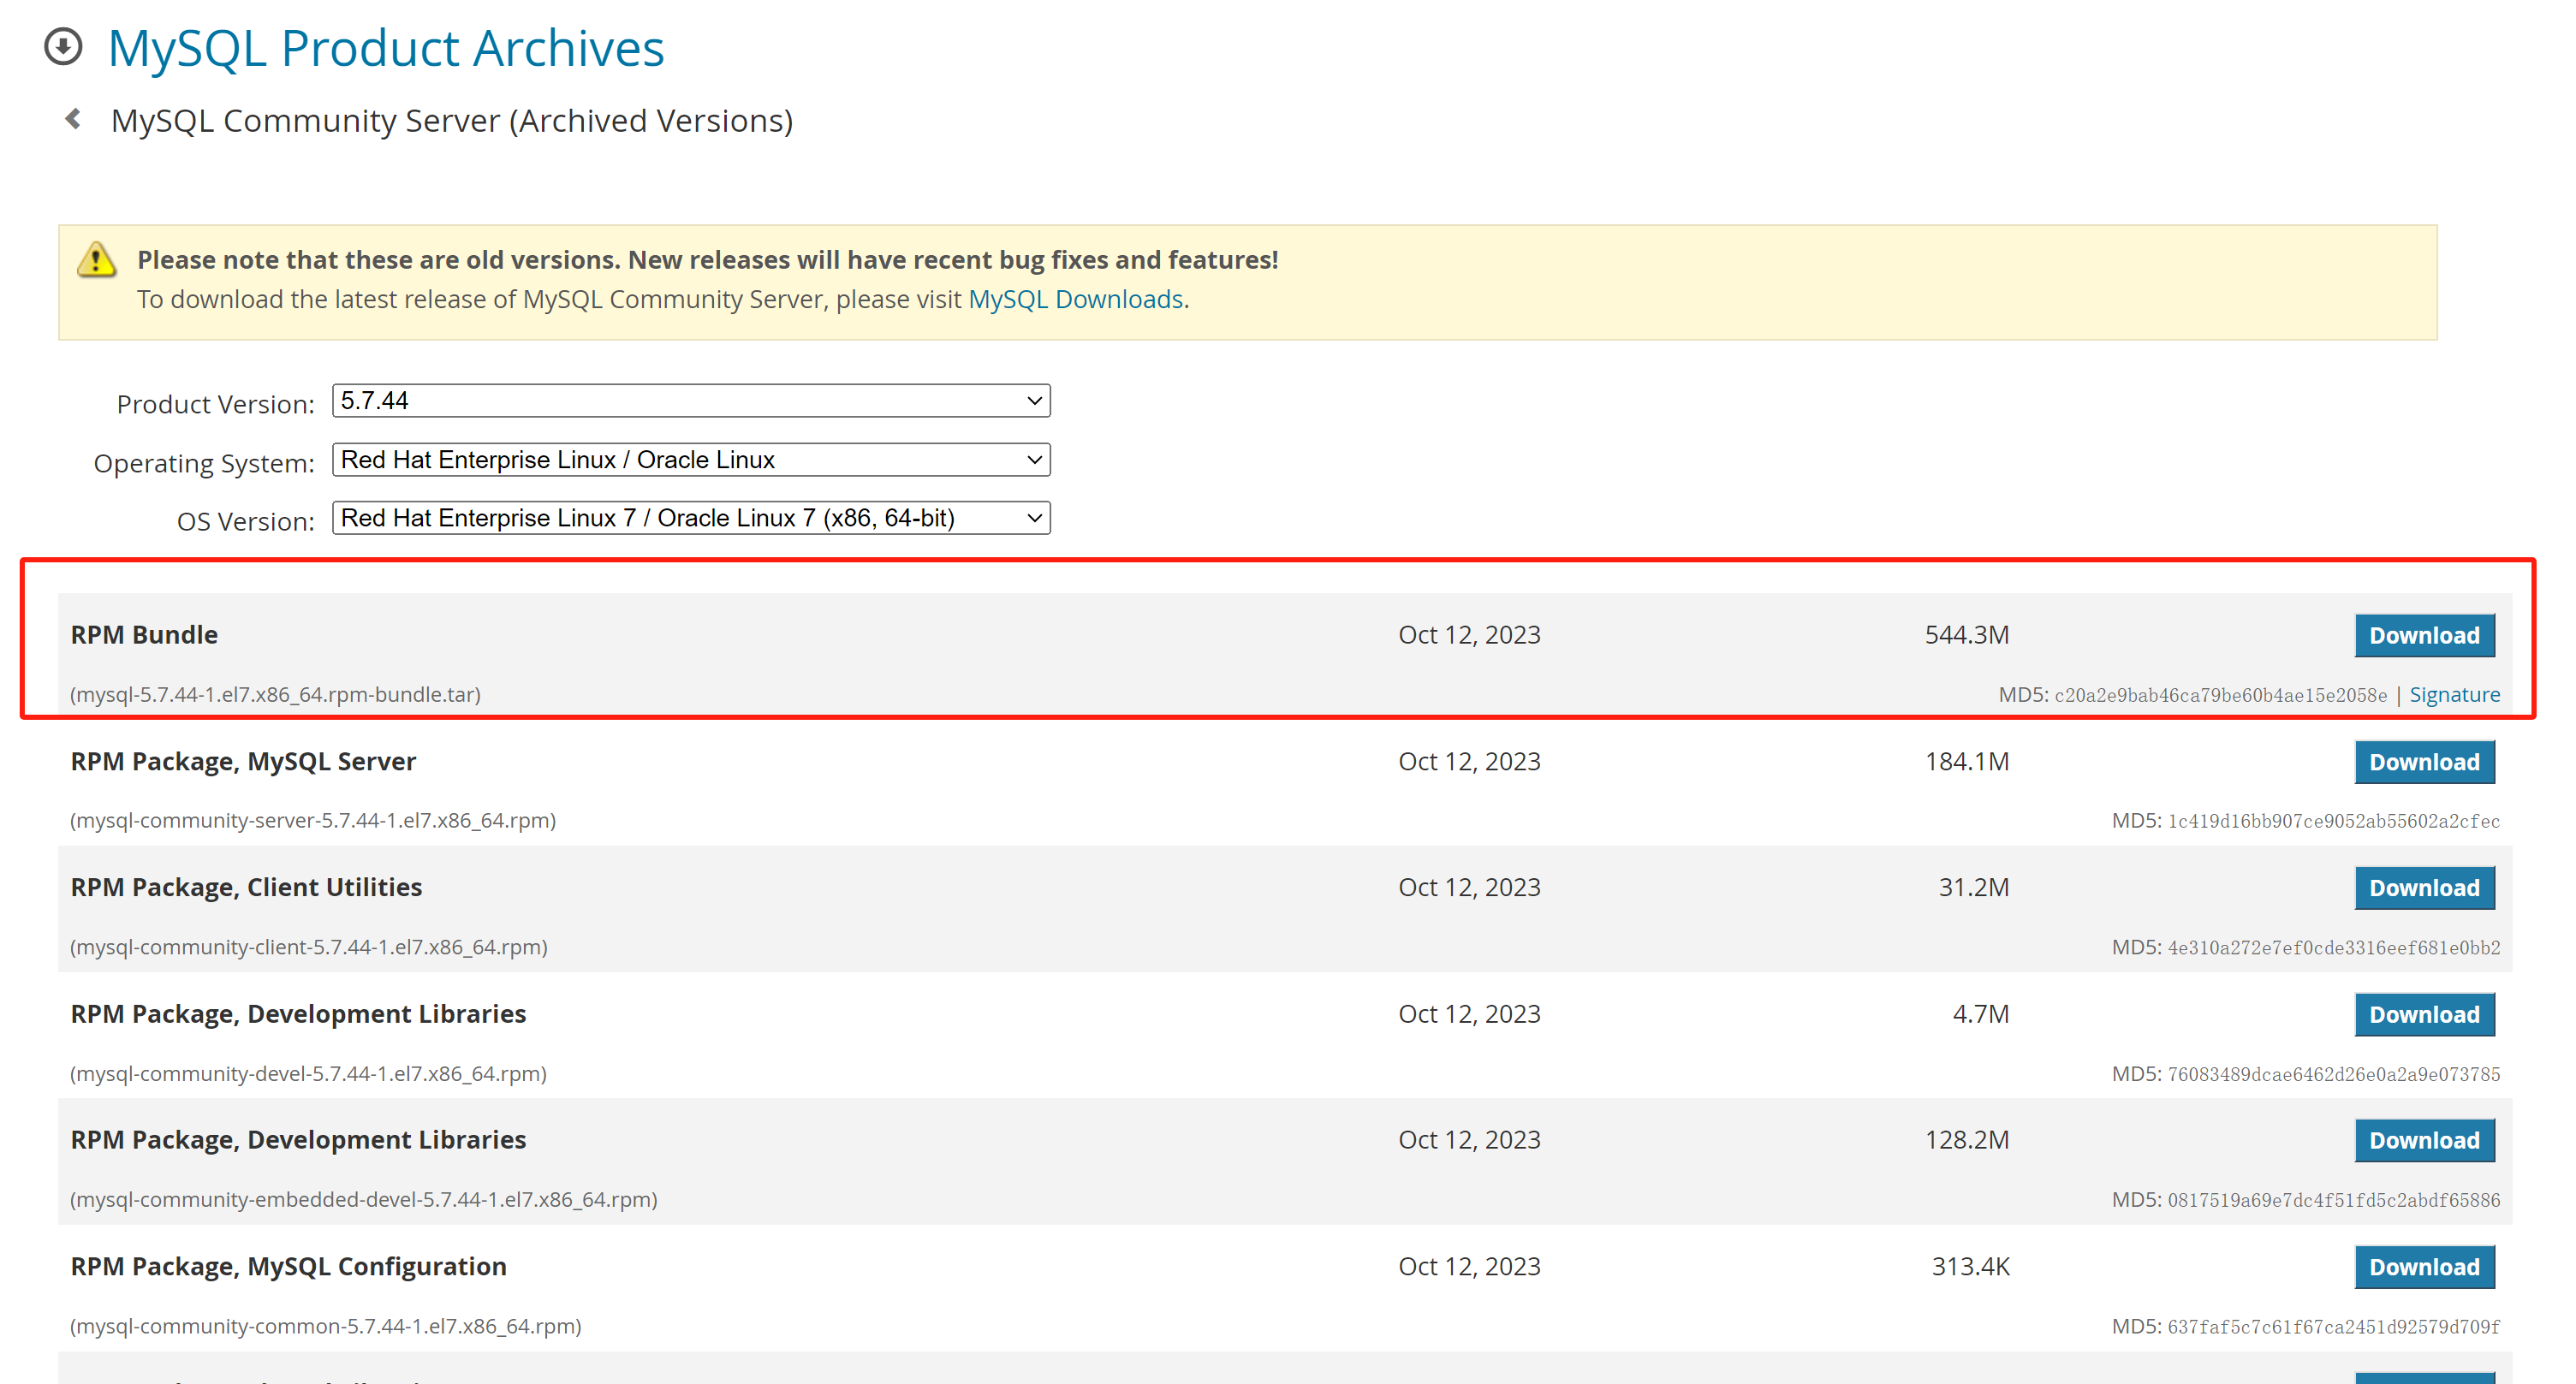Click filename mysql-5.7.44-1.el7.x86_64.rpm-bundle.tar
Image resolution: width=2576 pixels, height=1384 pixels.
point(275,694)
